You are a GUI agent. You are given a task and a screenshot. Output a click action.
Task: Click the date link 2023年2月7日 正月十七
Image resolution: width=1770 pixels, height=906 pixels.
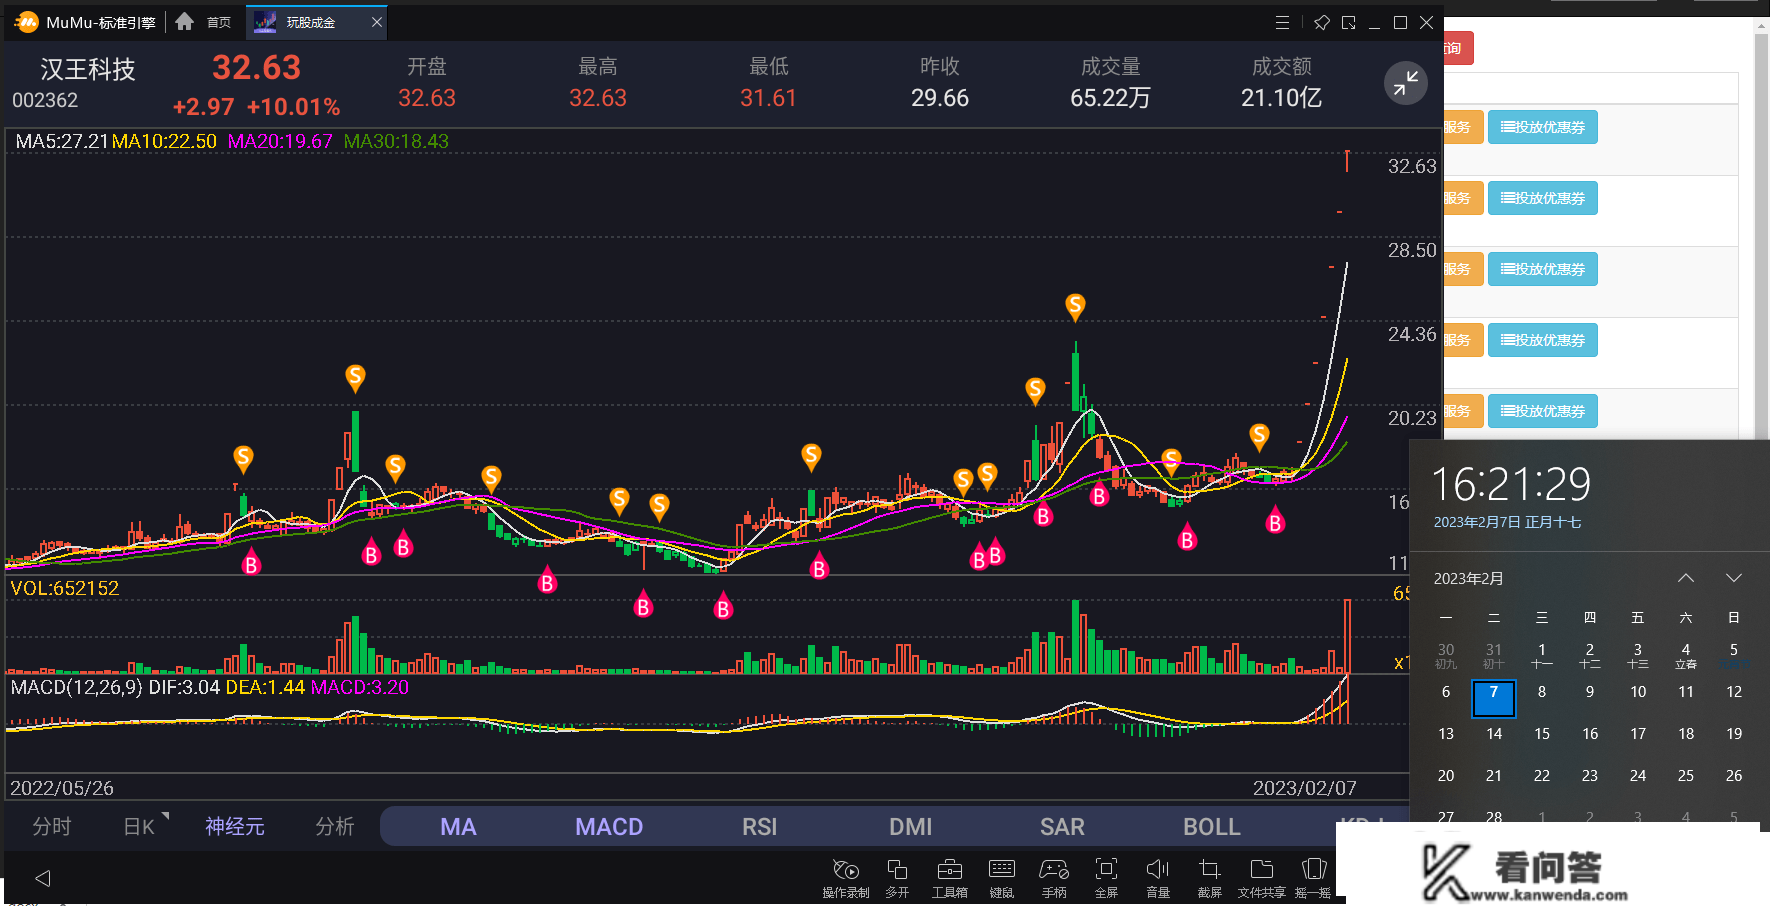pos(1507,522)
